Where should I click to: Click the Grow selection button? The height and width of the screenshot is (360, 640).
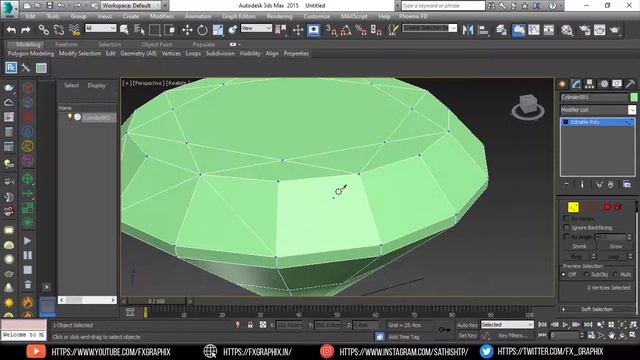[616, 246]
